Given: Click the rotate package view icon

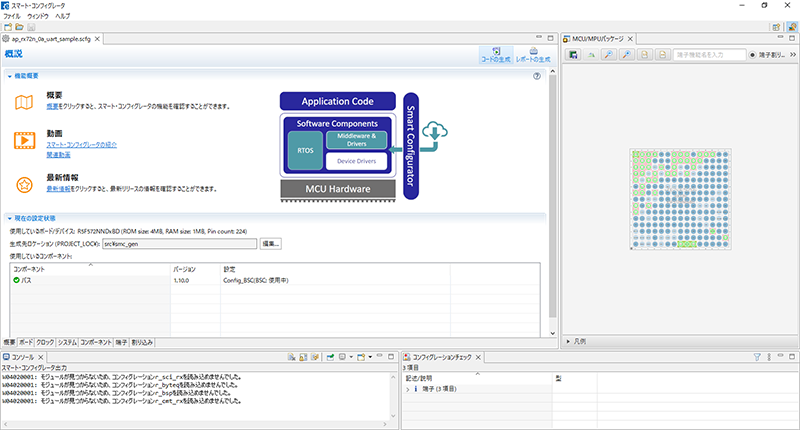Looking at the screenshot, I should pyautogui.click(x=591, y=55).
